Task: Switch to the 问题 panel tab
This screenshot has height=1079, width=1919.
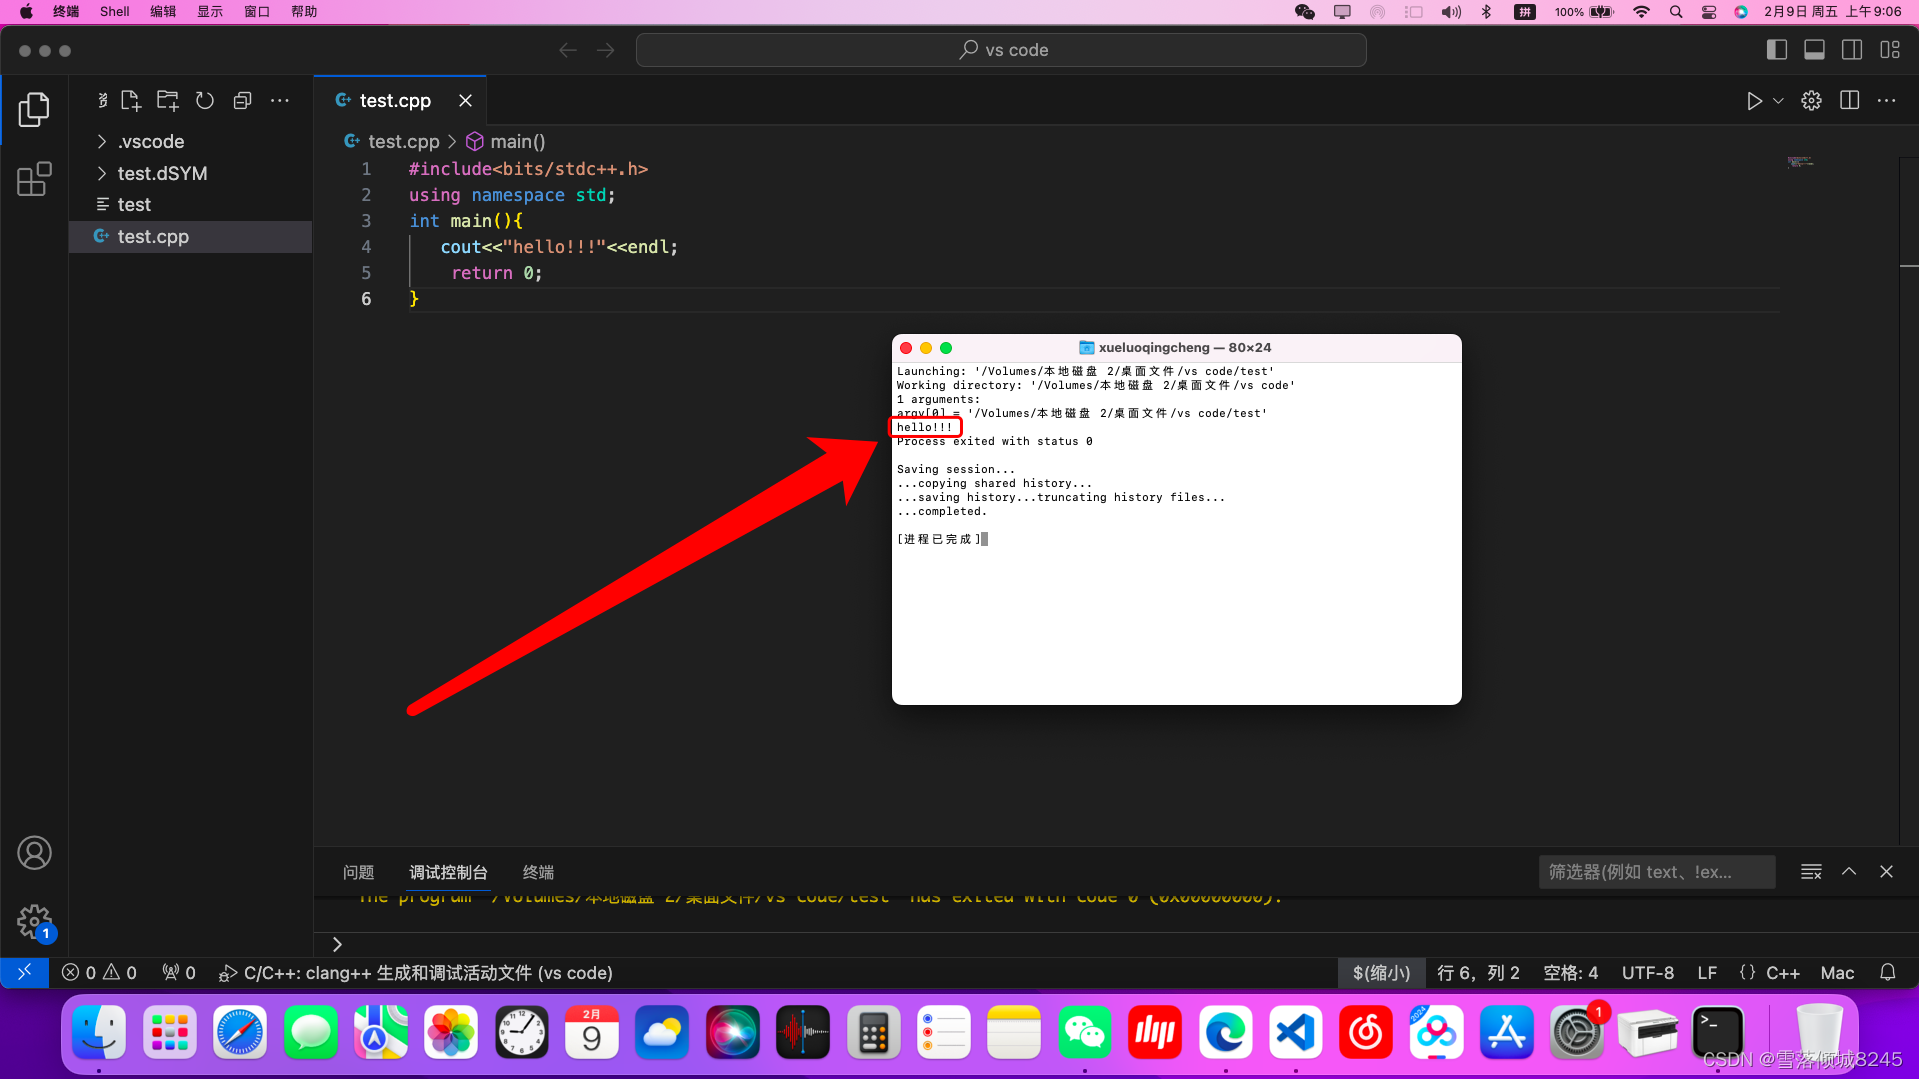Action: [x=358, y=872]
